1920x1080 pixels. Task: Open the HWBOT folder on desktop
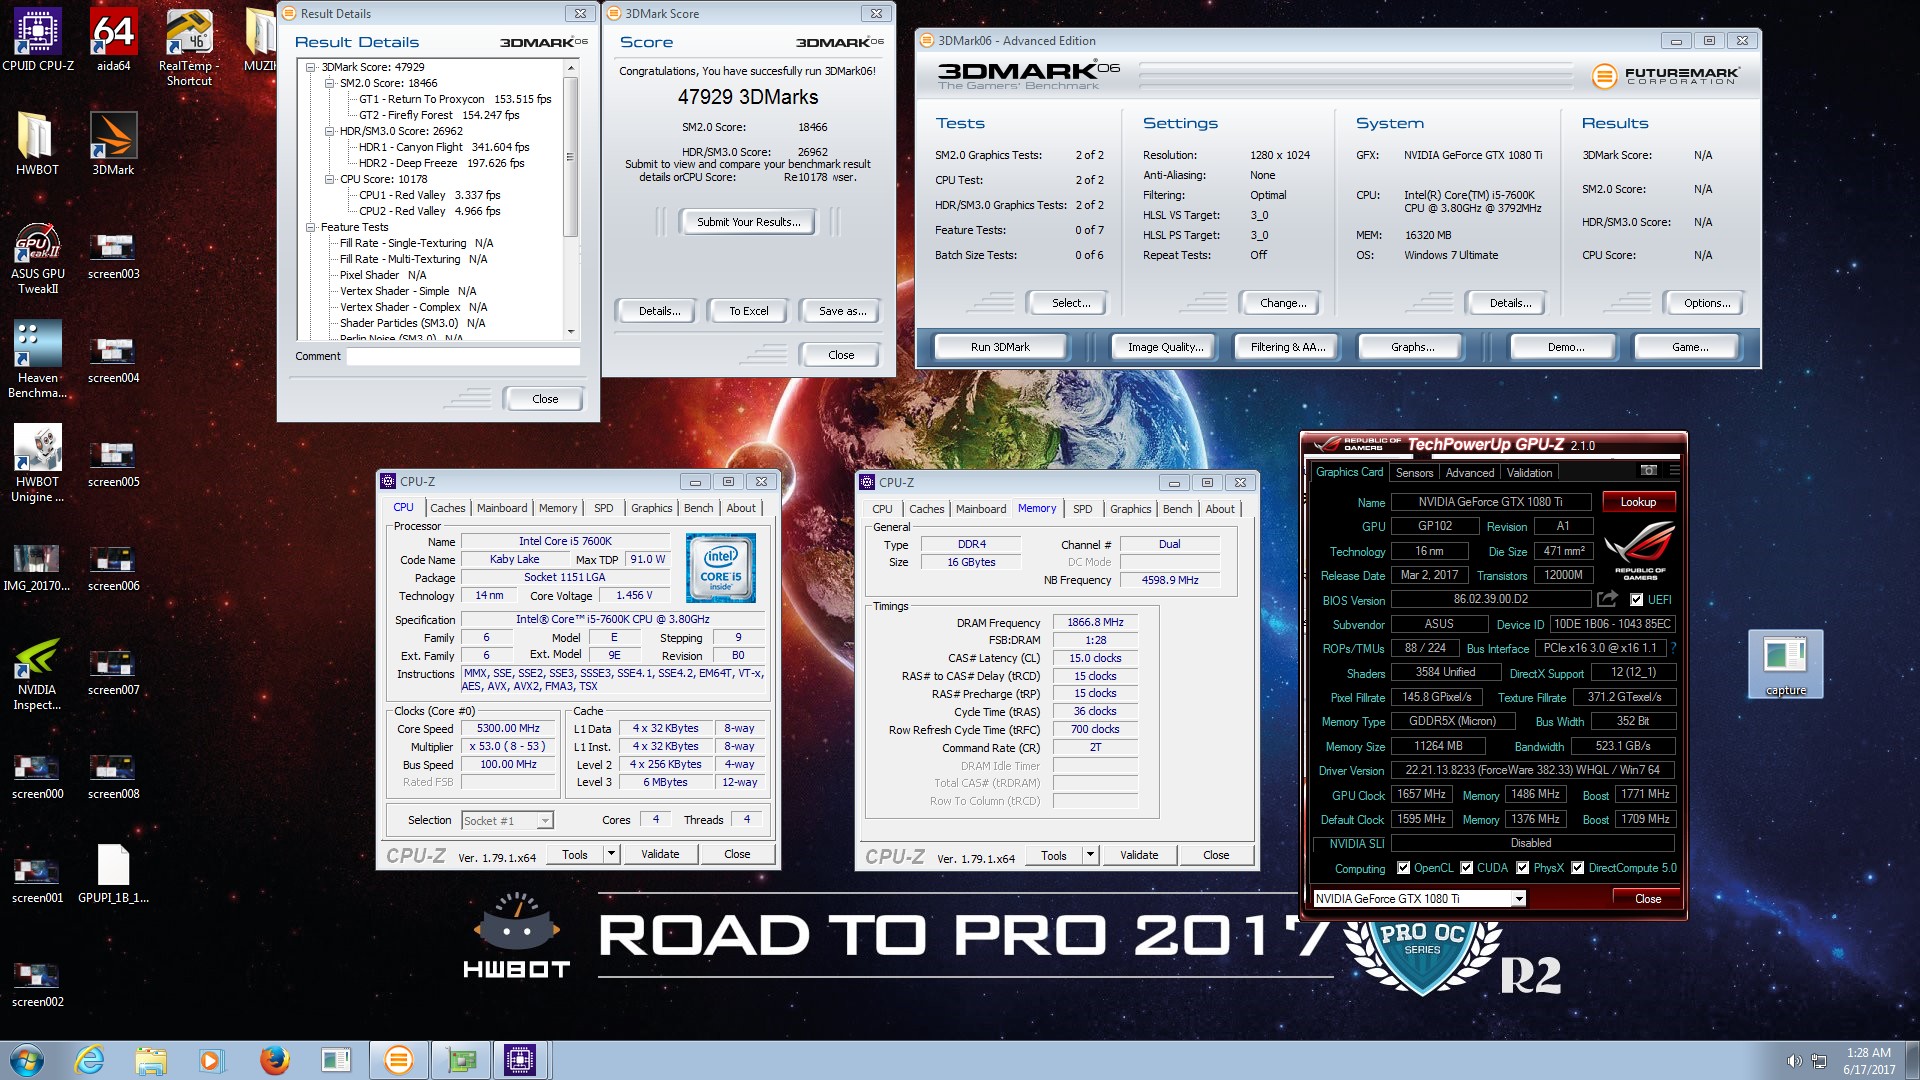tap(37, 144)
